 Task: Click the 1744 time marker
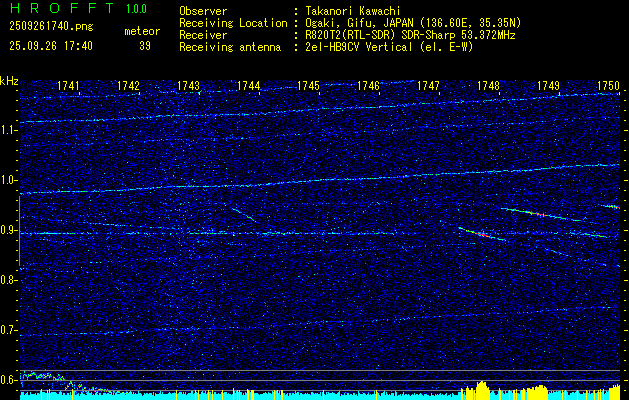[x=249, y=85]
